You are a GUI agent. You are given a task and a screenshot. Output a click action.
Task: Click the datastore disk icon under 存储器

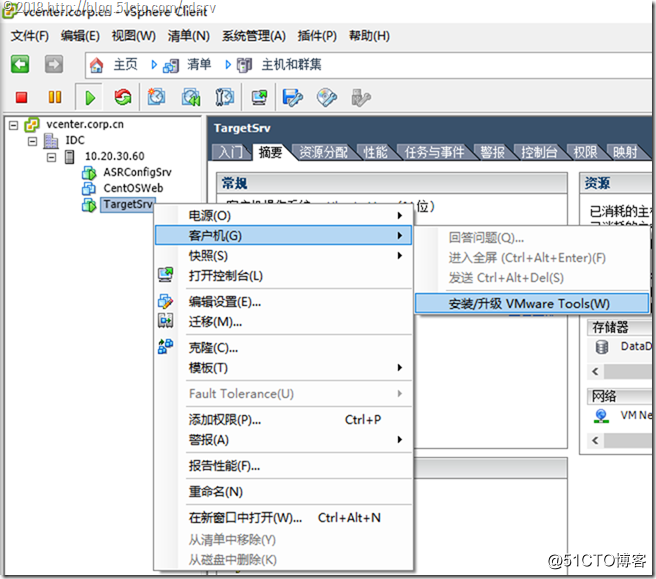pyautogui.click(x=602, y=347)
